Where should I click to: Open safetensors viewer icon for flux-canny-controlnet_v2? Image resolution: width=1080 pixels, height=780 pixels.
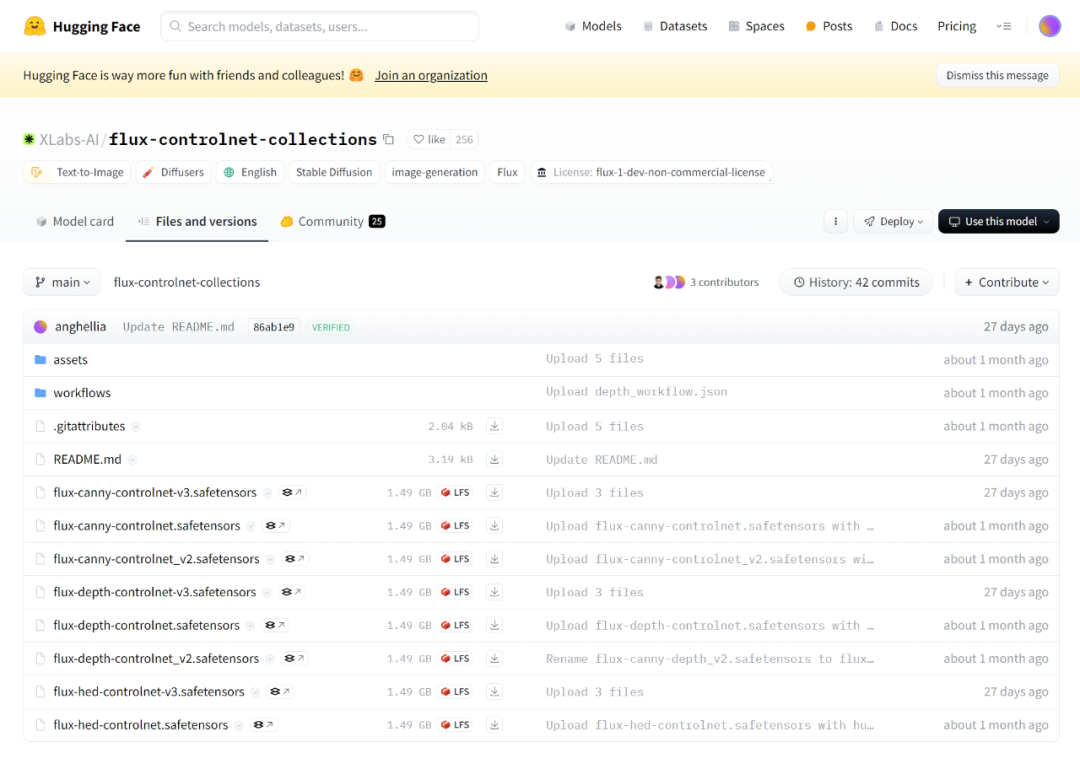point(295,559)
